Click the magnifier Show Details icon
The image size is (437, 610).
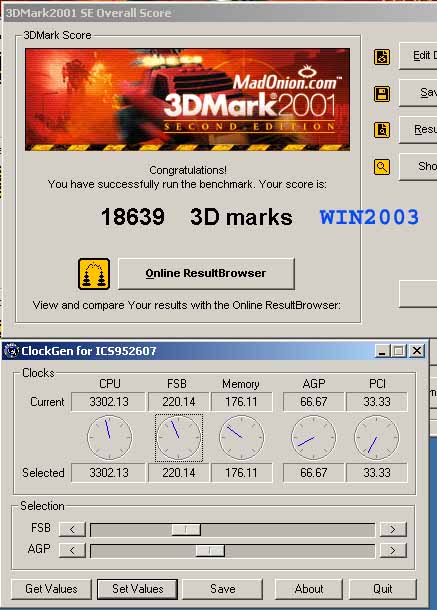click(382, 167)
